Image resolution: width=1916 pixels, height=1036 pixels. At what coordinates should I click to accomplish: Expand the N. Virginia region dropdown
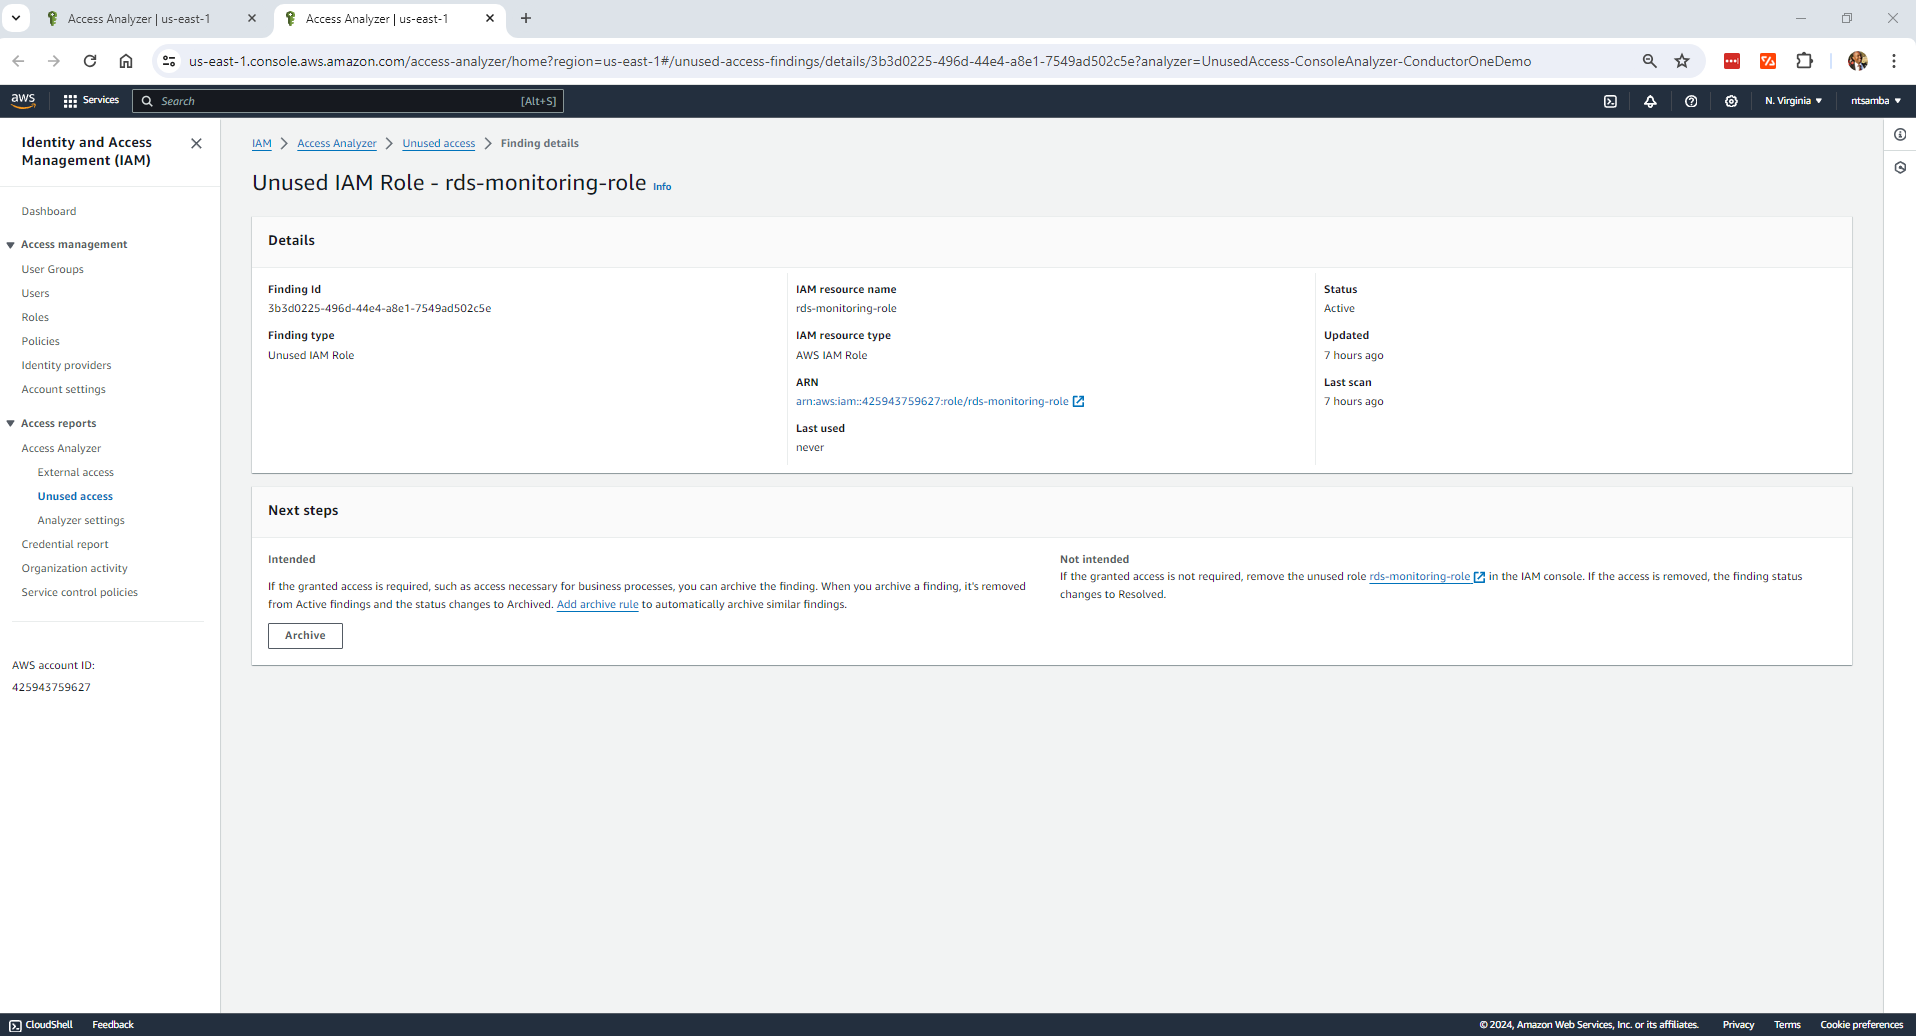click(1793, 101)
